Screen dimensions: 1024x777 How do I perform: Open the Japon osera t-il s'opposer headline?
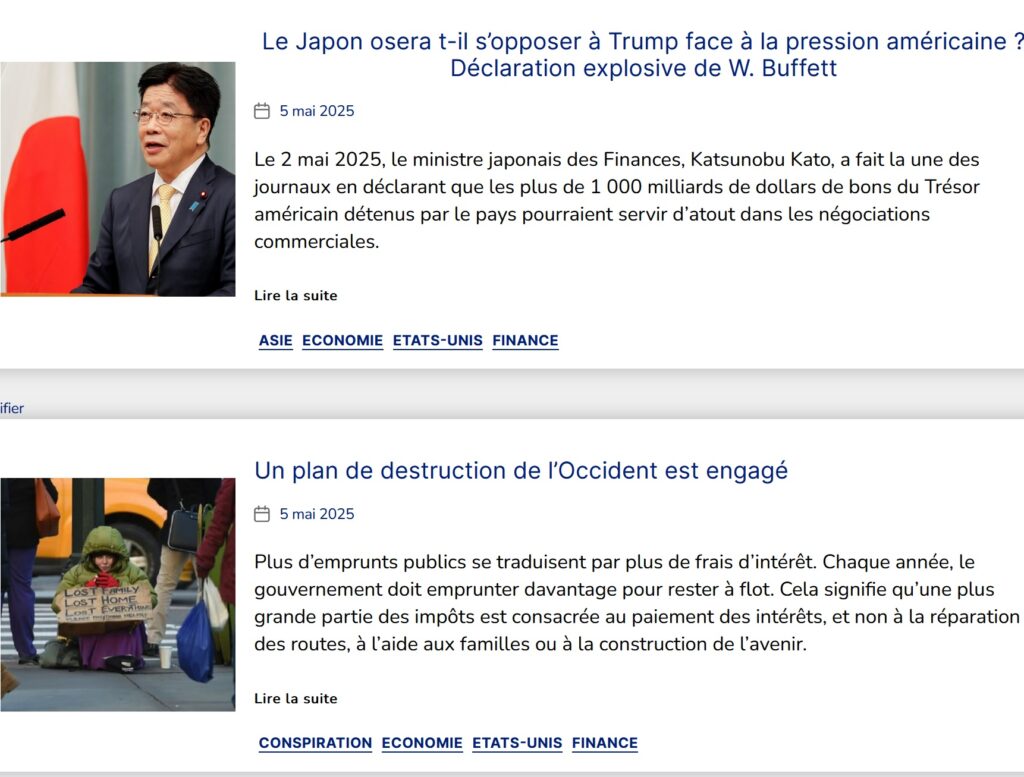point(643,55)
